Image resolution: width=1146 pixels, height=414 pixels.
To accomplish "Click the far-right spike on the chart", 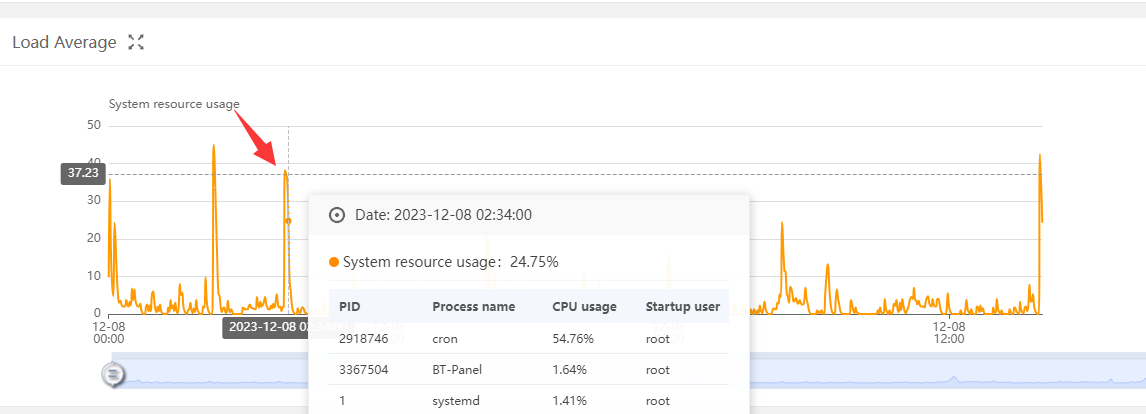I will point(1040,160).
